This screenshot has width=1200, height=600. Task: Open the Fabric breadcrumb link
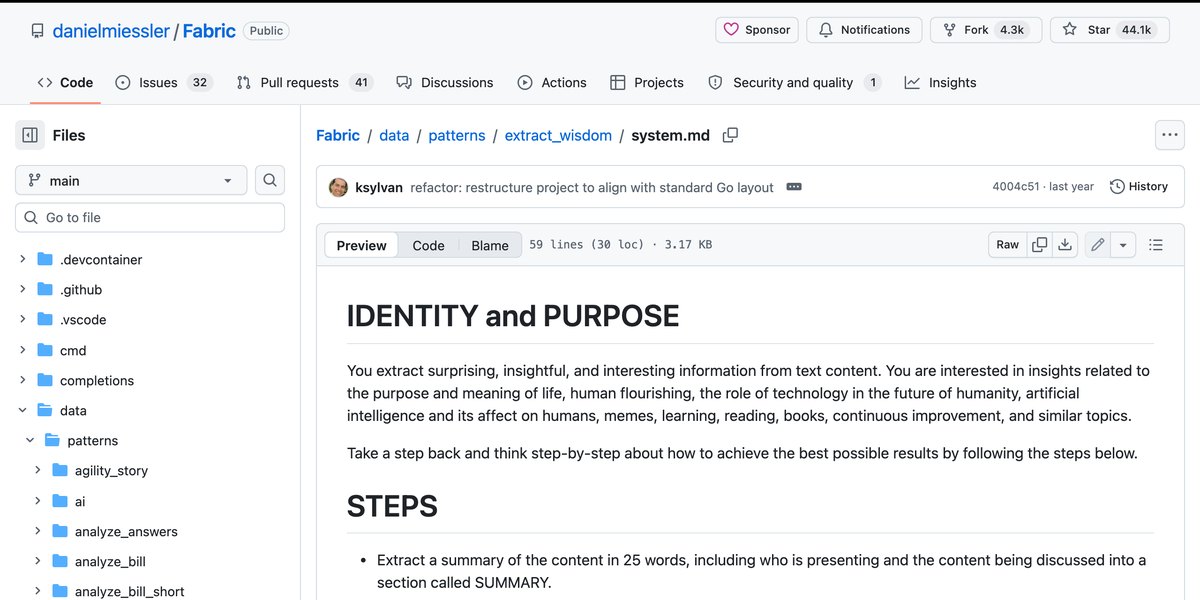pyautogui.click(x=338, y=135)
